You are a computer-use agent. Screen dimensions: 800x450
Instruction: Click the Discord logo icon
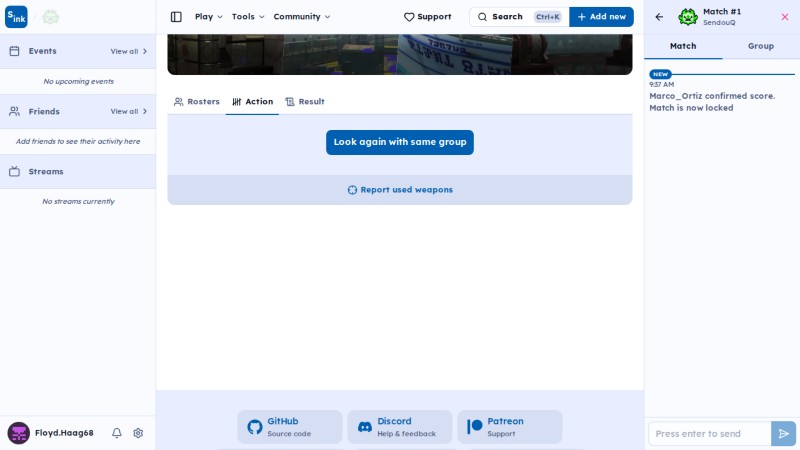coord(365,427)
